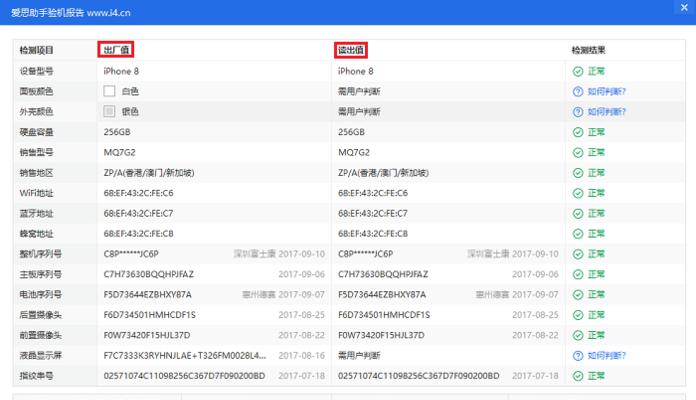Click '正常' result in 设备型号 row
This screenshot has height=400, width=696.
(x=596, y=71)
